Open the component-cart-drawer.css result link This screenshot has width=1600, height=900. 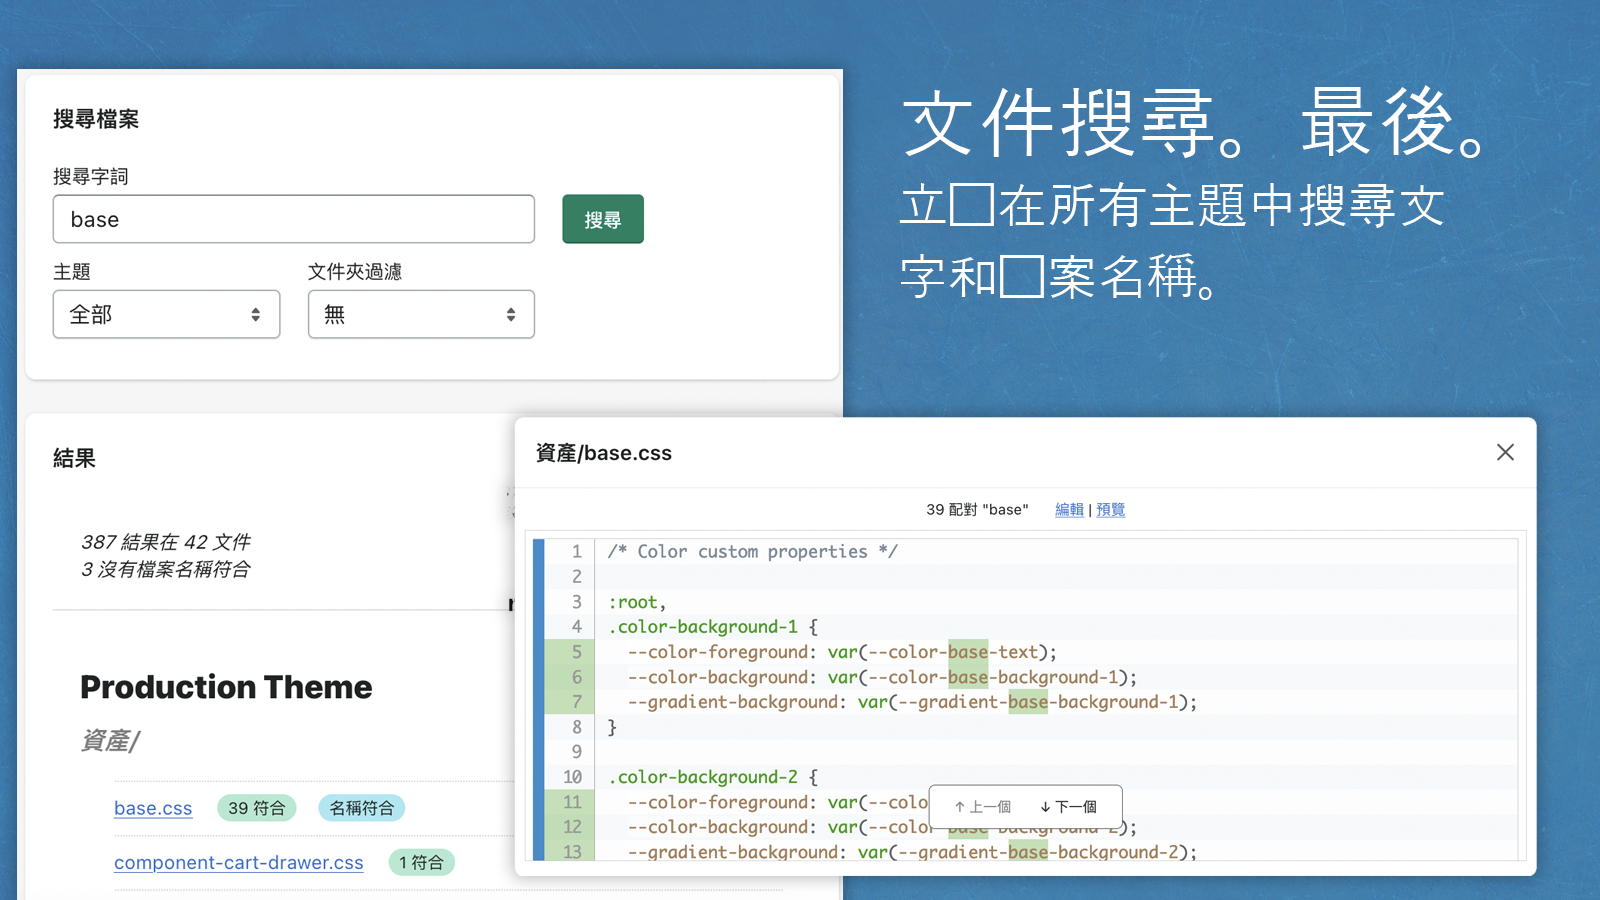pyautogui.click(x=239, y=862)
